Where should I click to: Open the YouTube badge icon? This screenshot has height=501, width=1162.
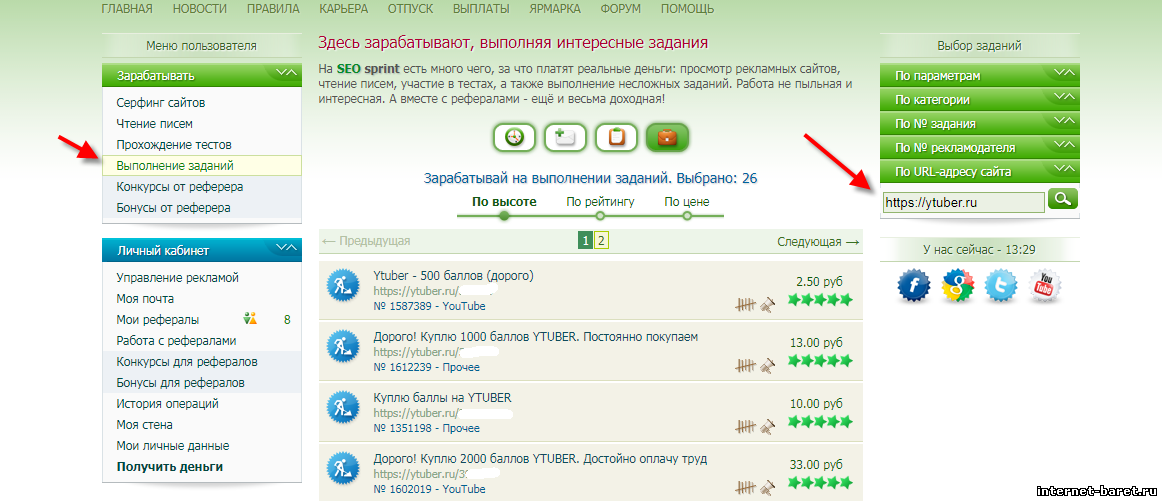tap(1045, 286)
